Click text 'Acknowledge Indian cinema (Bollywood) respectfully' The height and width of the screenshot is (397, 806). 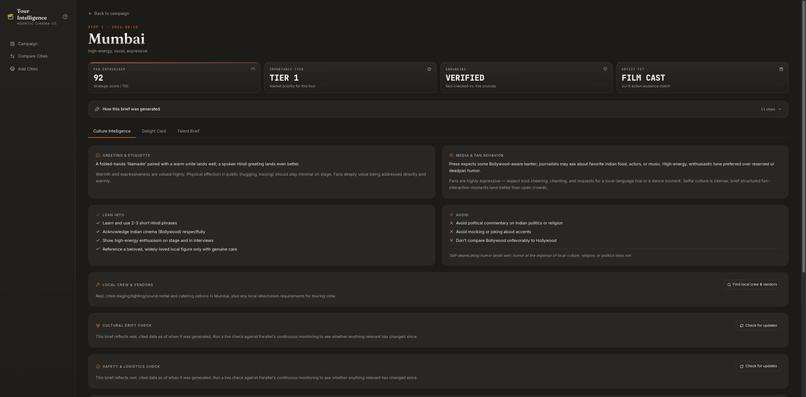[x=154, y=232]
